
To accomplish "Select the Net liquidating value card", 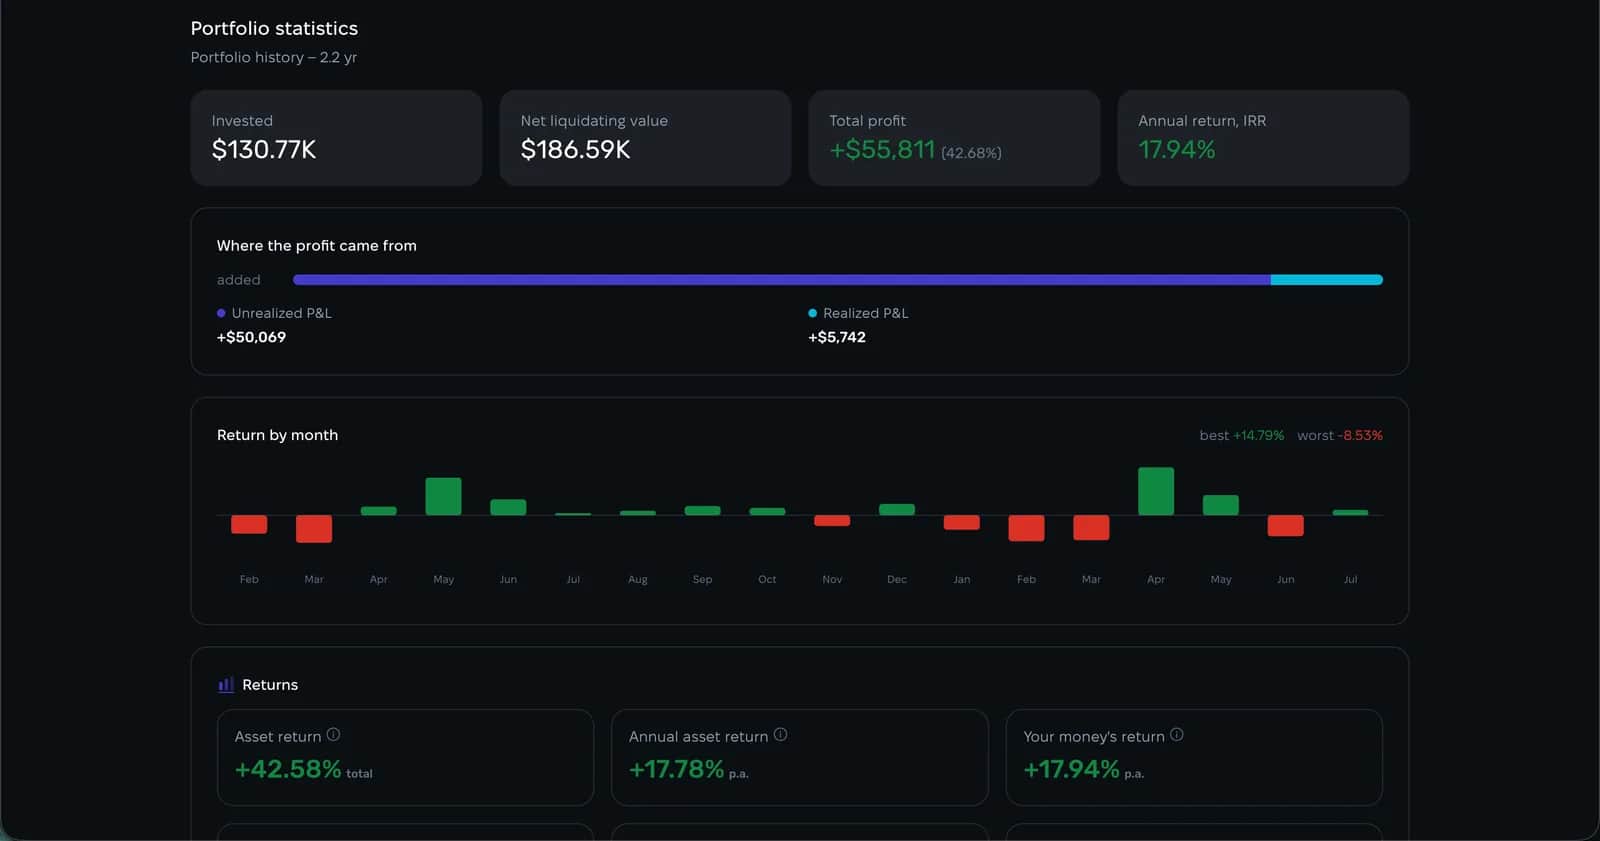I will 645,138.
